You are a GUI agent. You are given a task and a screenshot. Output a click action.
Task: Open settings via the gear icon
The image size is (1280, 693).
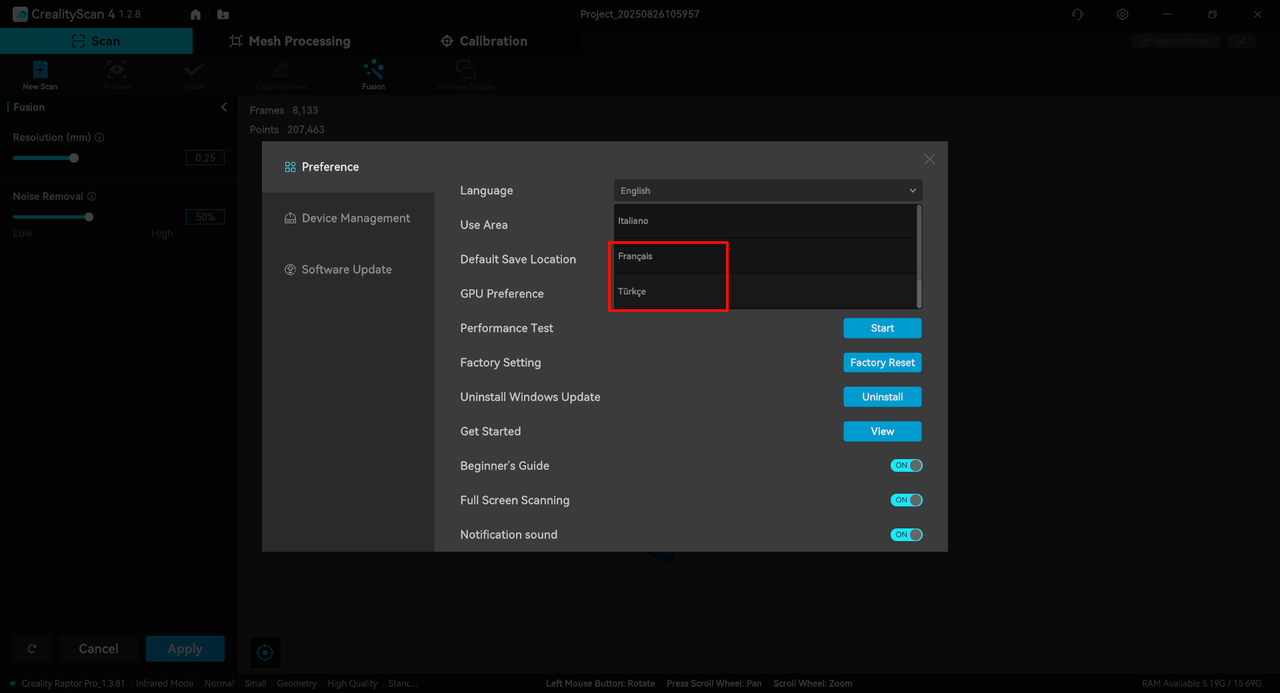tap(1123, 15)
